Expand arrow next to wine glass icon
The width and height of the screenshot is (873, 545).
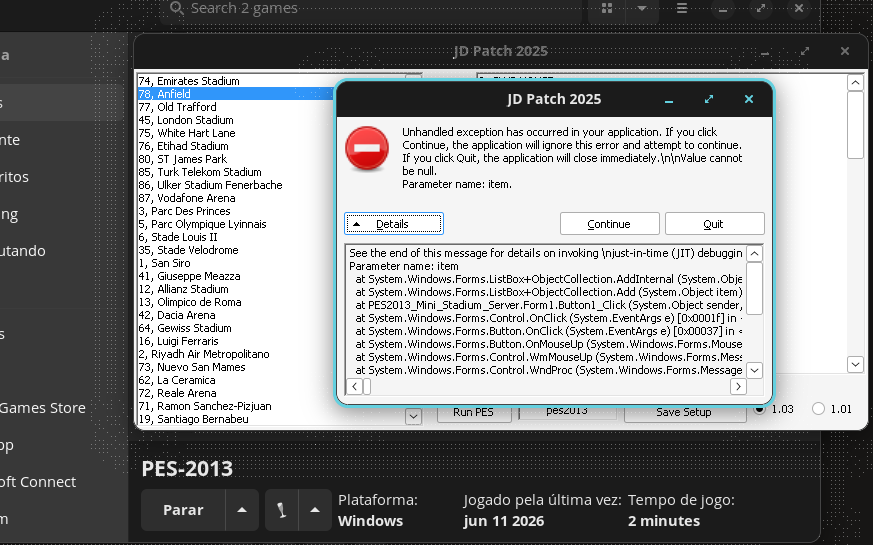[315, 510]
